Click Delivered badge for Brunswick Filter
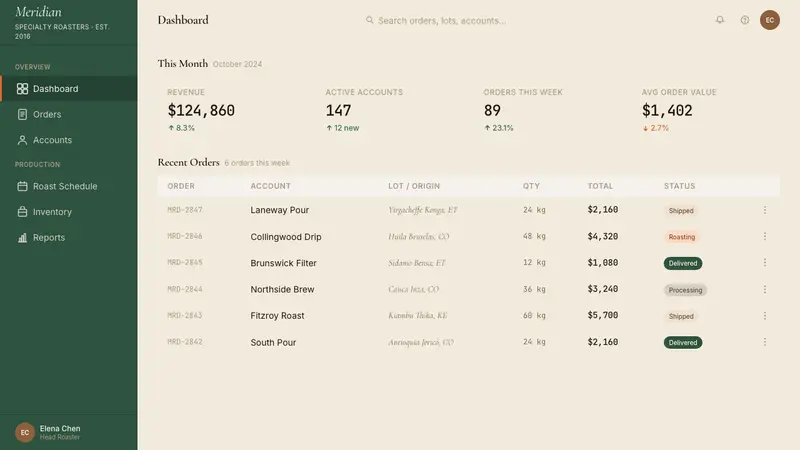The width and height of the screenshot is (800, 450). tap(683, 263)
